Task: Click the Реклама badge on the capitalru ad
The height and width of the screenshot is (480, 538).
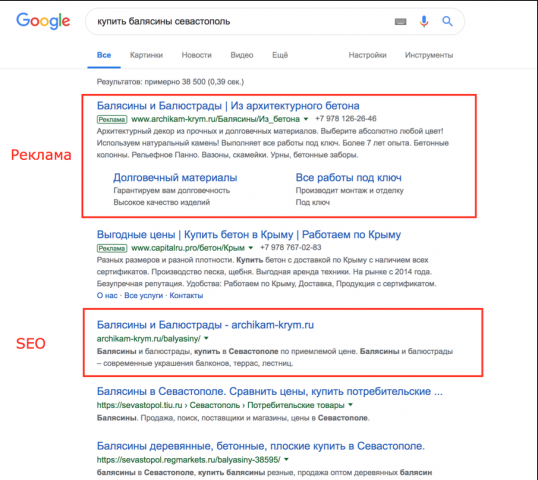Action: click(112, 248)
